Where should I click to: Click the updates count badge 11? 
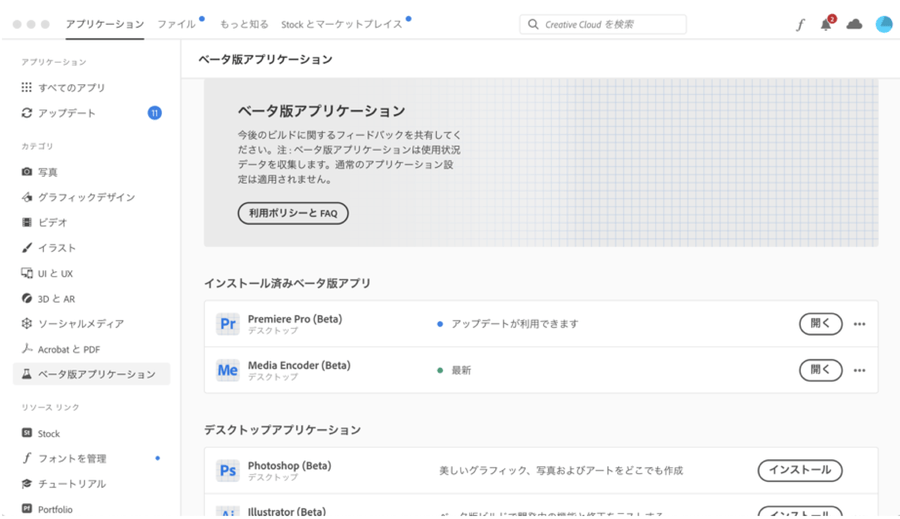pyautogui.click(x=154, y=113)
